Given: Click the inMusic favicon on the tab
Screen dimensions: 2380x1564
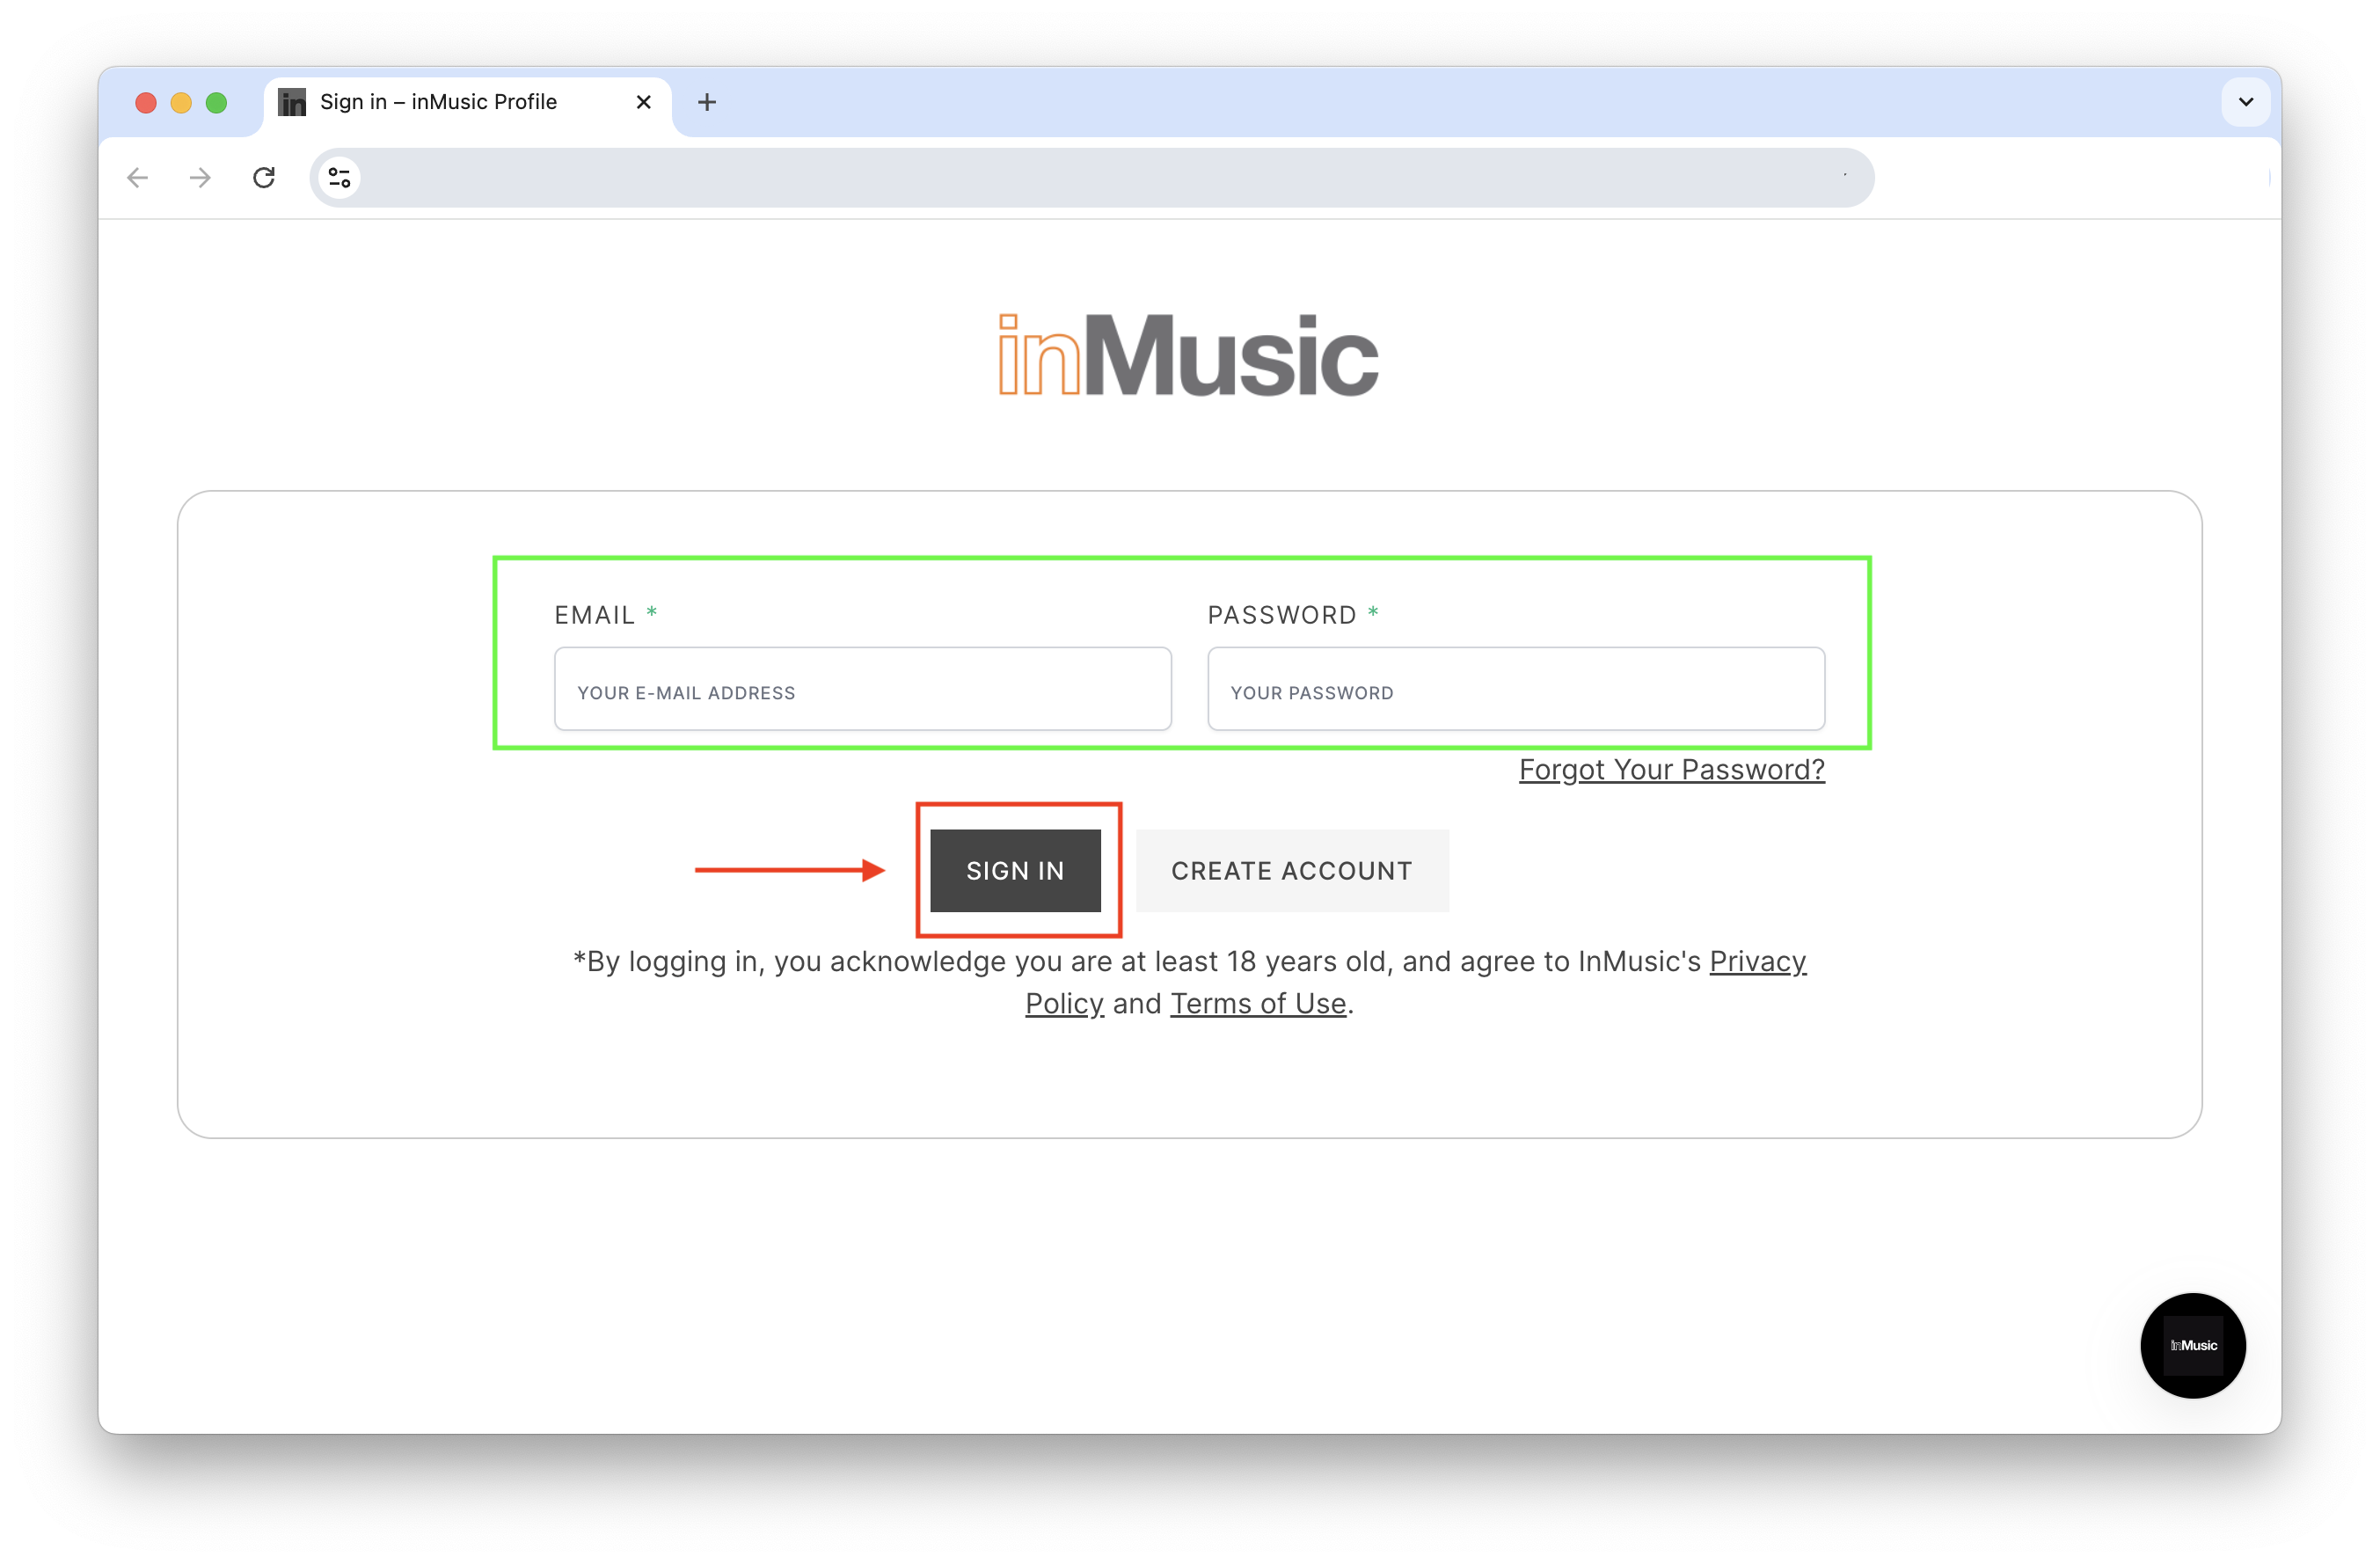Looking at the screenshot, I should [292, 102].
